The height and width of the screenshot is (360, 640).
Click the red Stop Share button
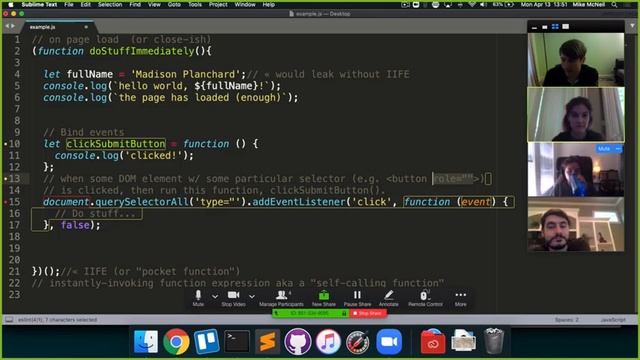pyautogui.click(x=368, y=313)
